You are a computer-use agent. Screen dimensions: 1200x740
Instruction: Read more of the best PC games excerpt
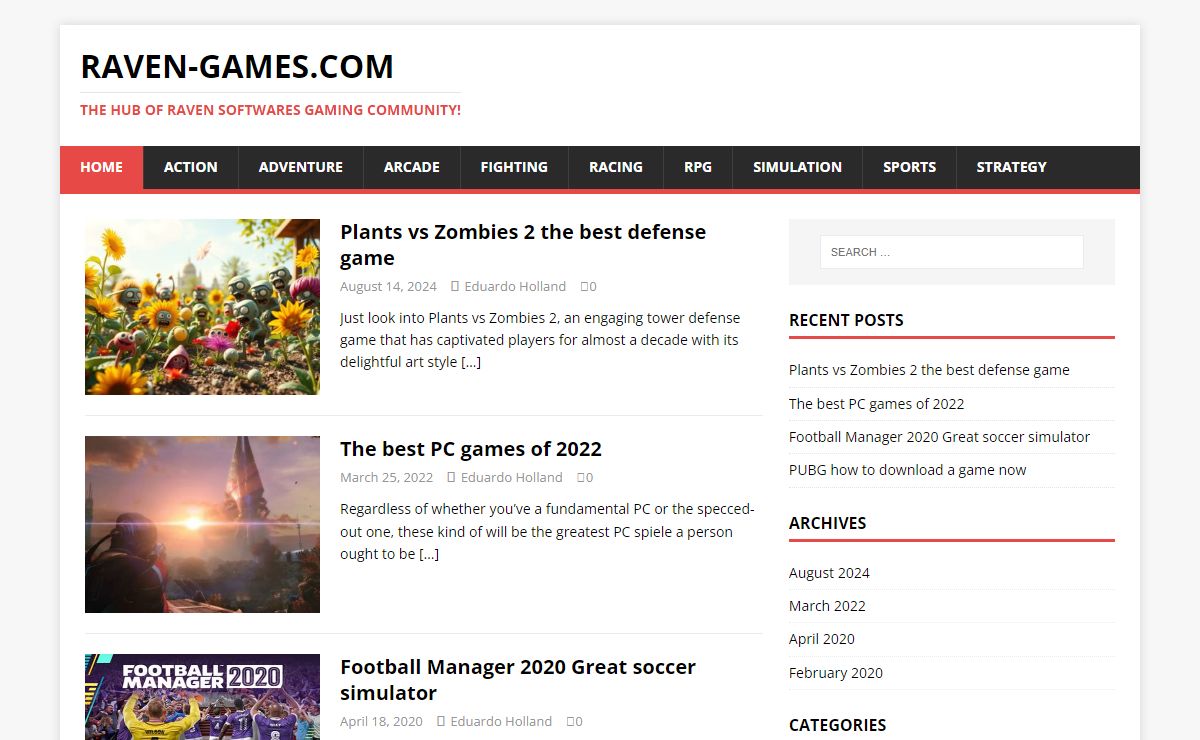click(429, 554)
